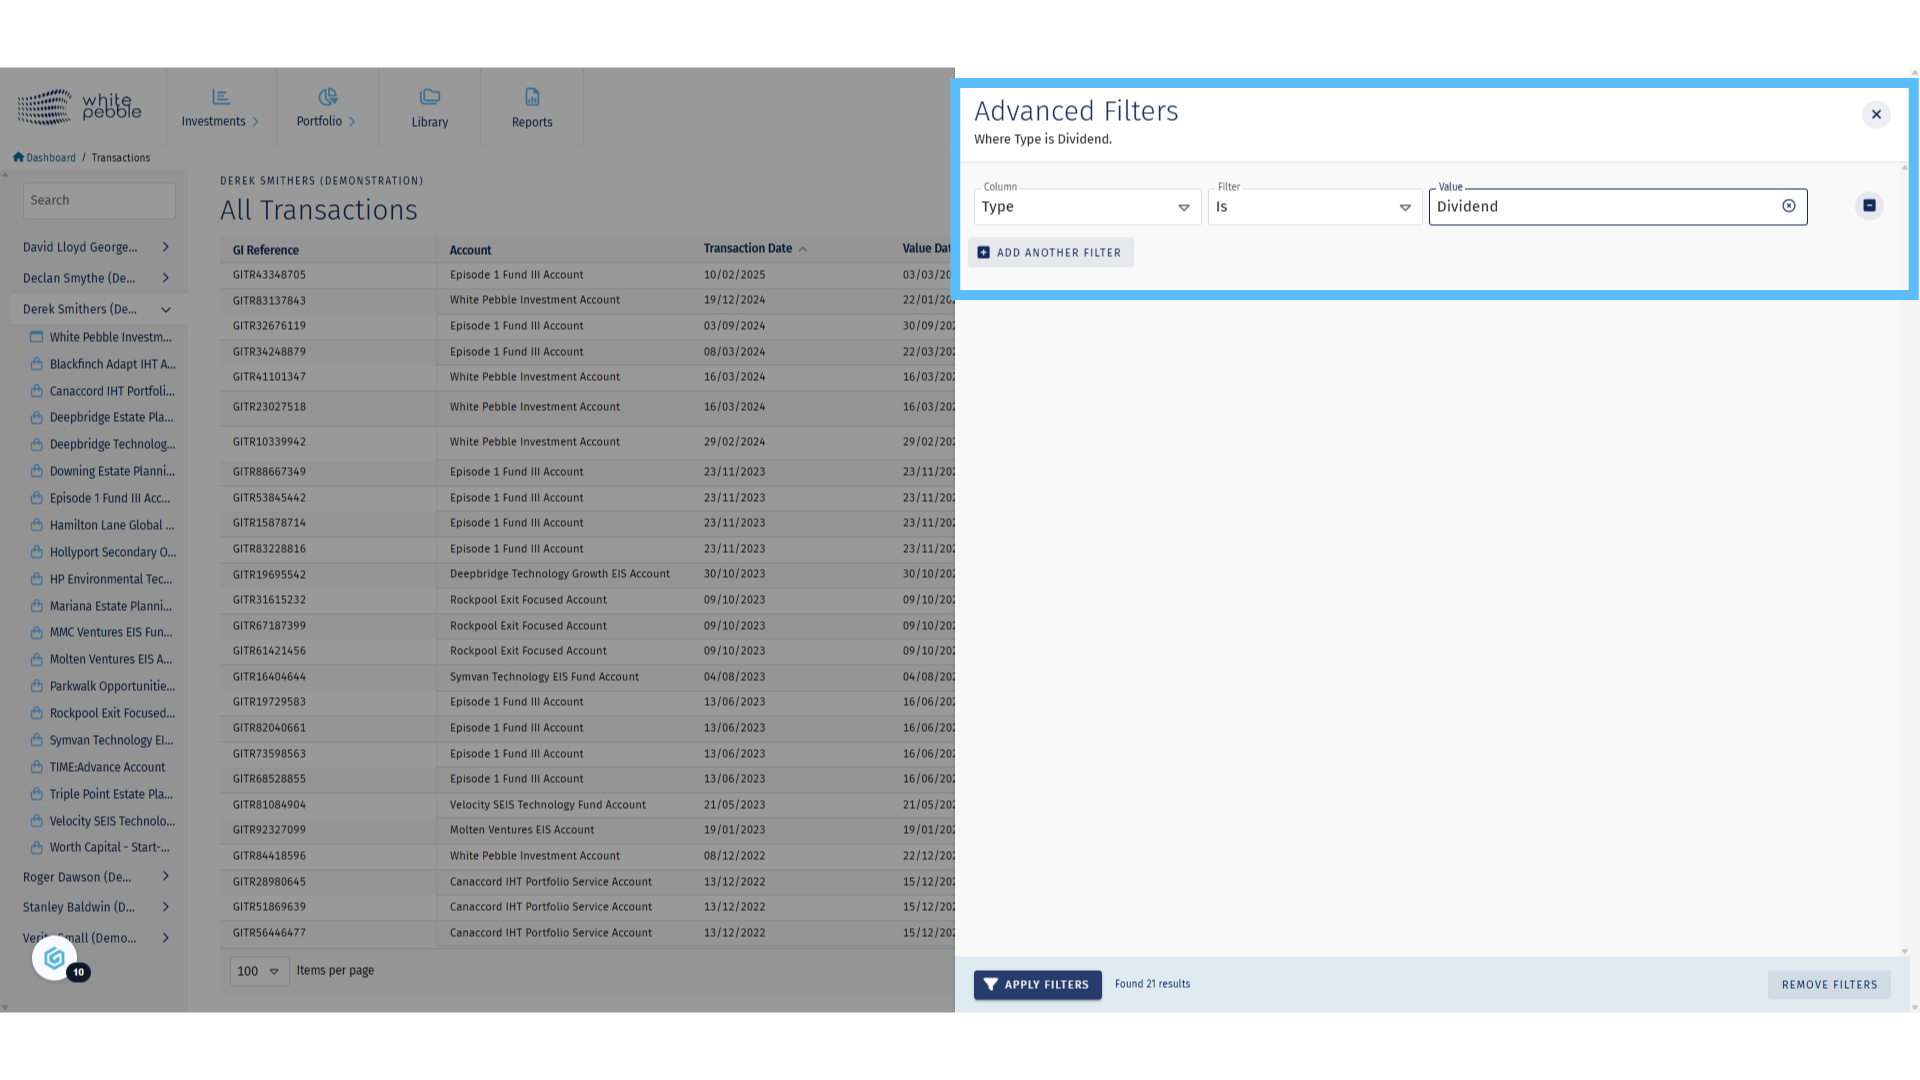Clear the Dividend value field
Image resolution: width=1920 pixels, height=1080 pixels.
point(1789,206)
